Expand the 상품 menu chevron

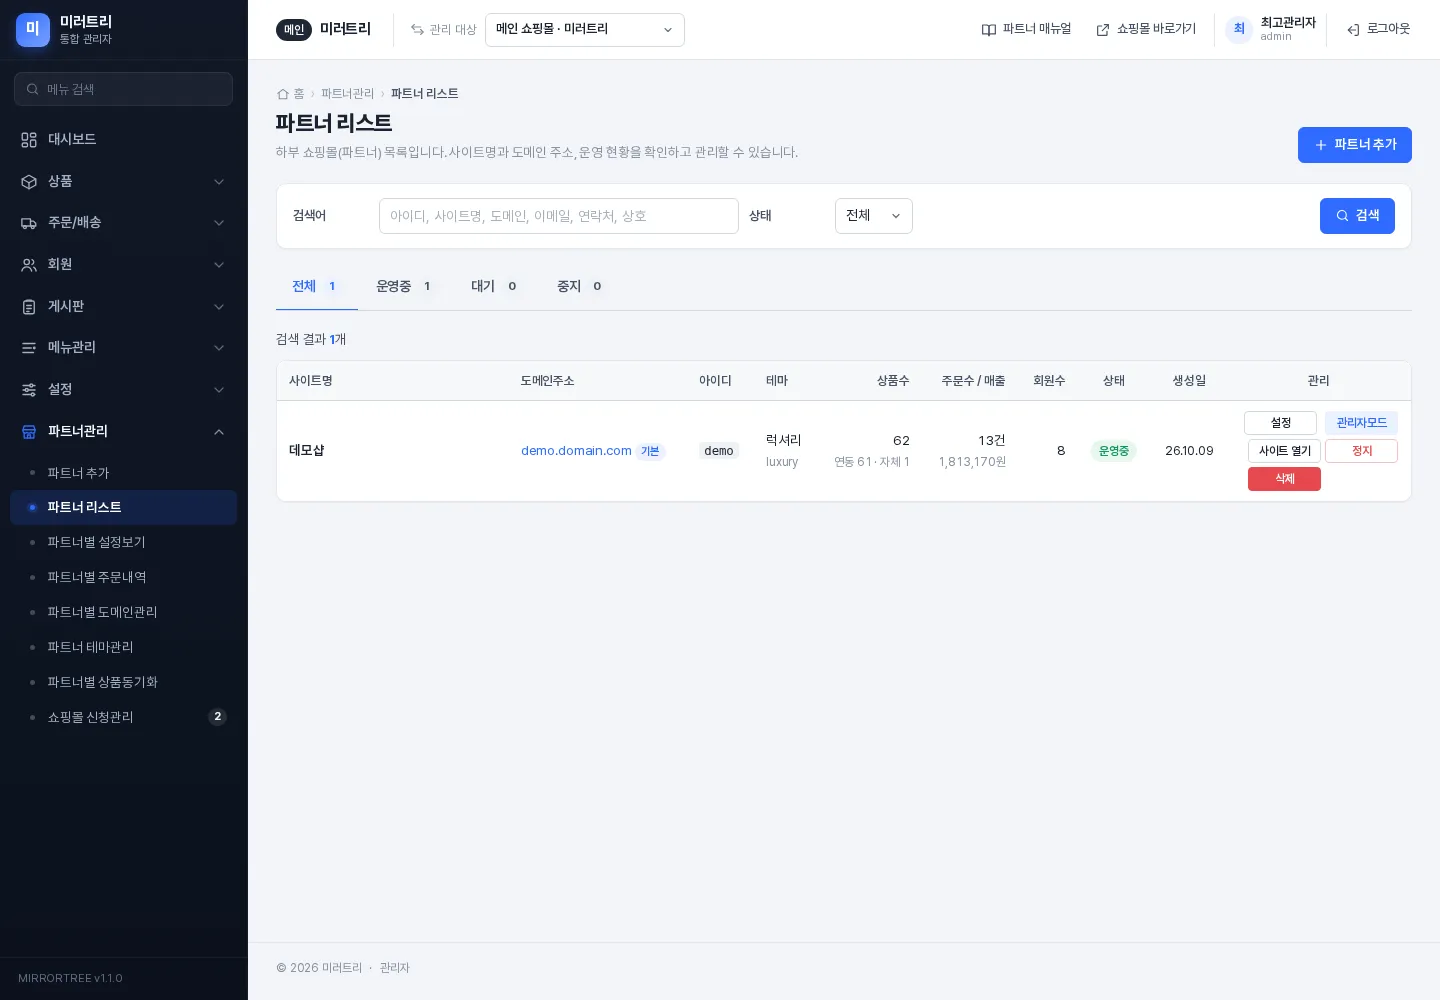(x=219, y=182)
